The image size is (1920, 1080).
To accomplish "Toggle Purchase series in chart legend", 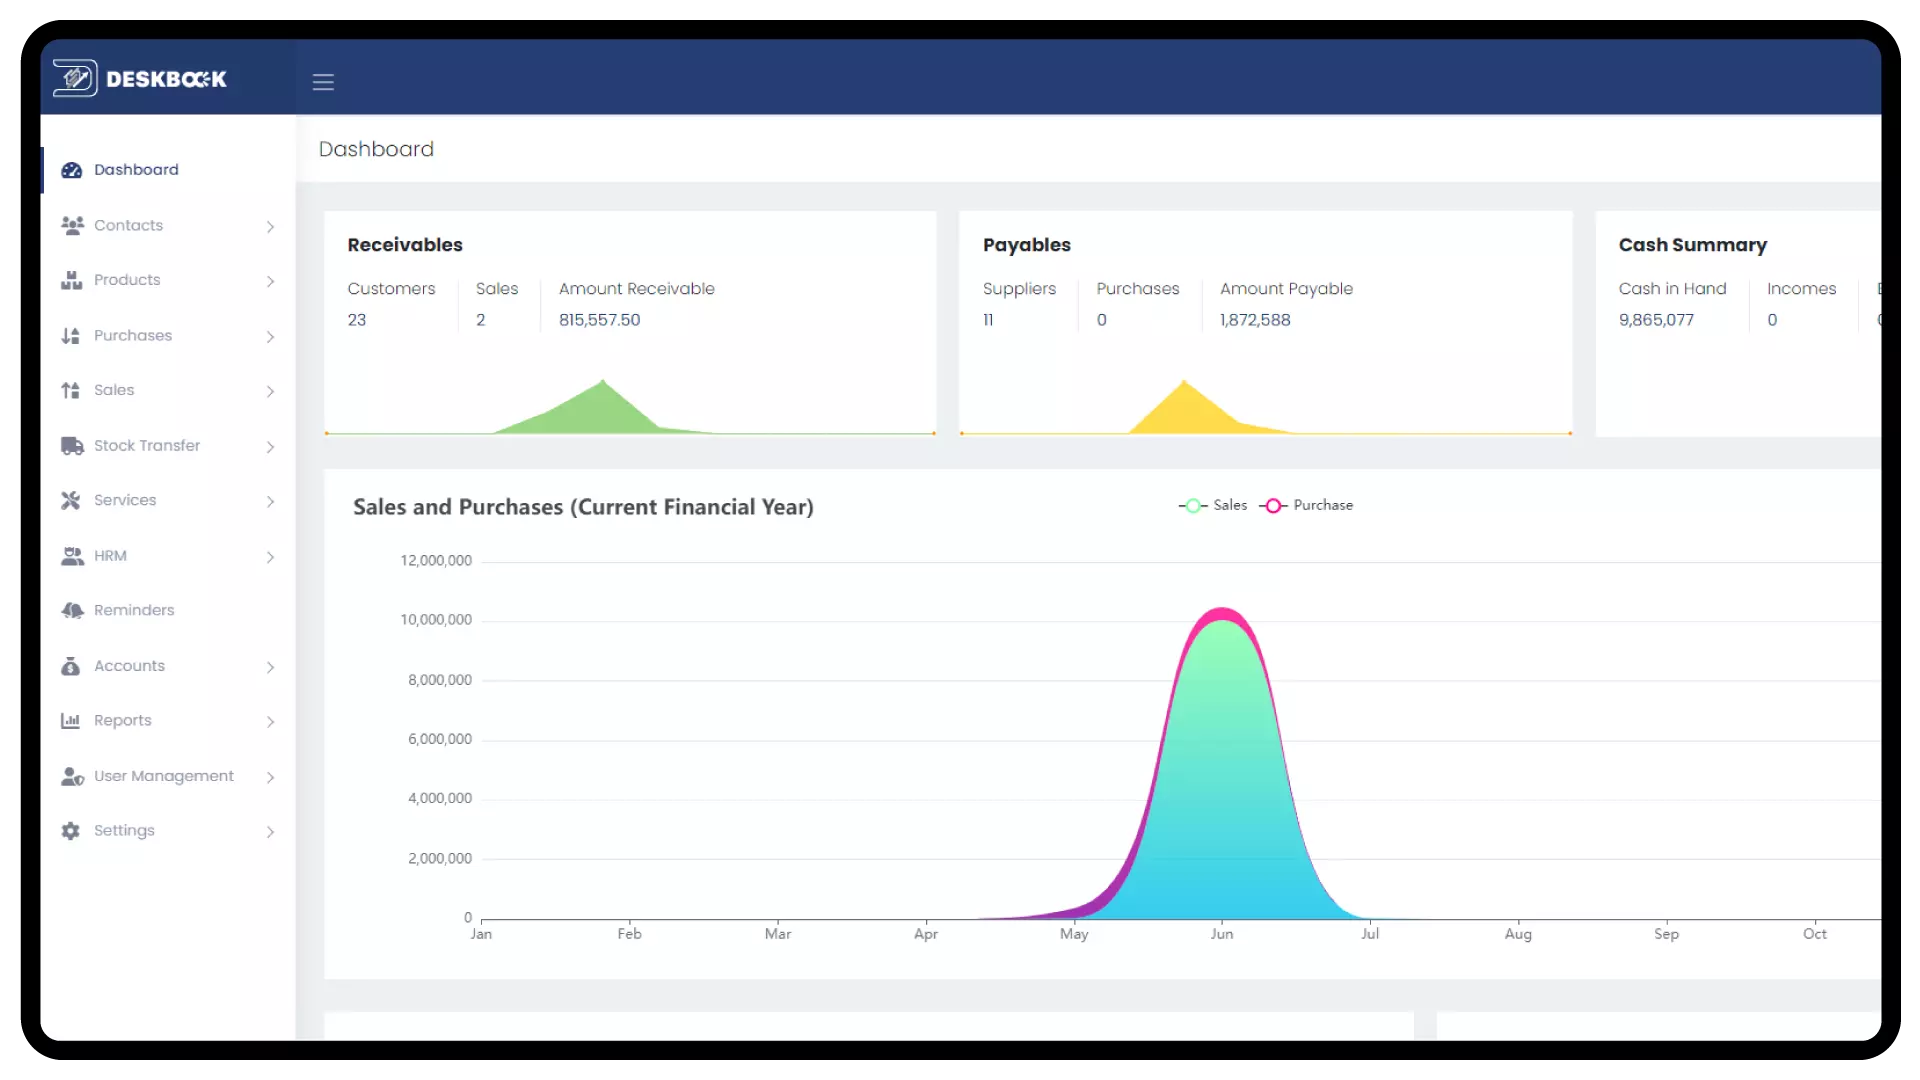I will point(1307,506).
